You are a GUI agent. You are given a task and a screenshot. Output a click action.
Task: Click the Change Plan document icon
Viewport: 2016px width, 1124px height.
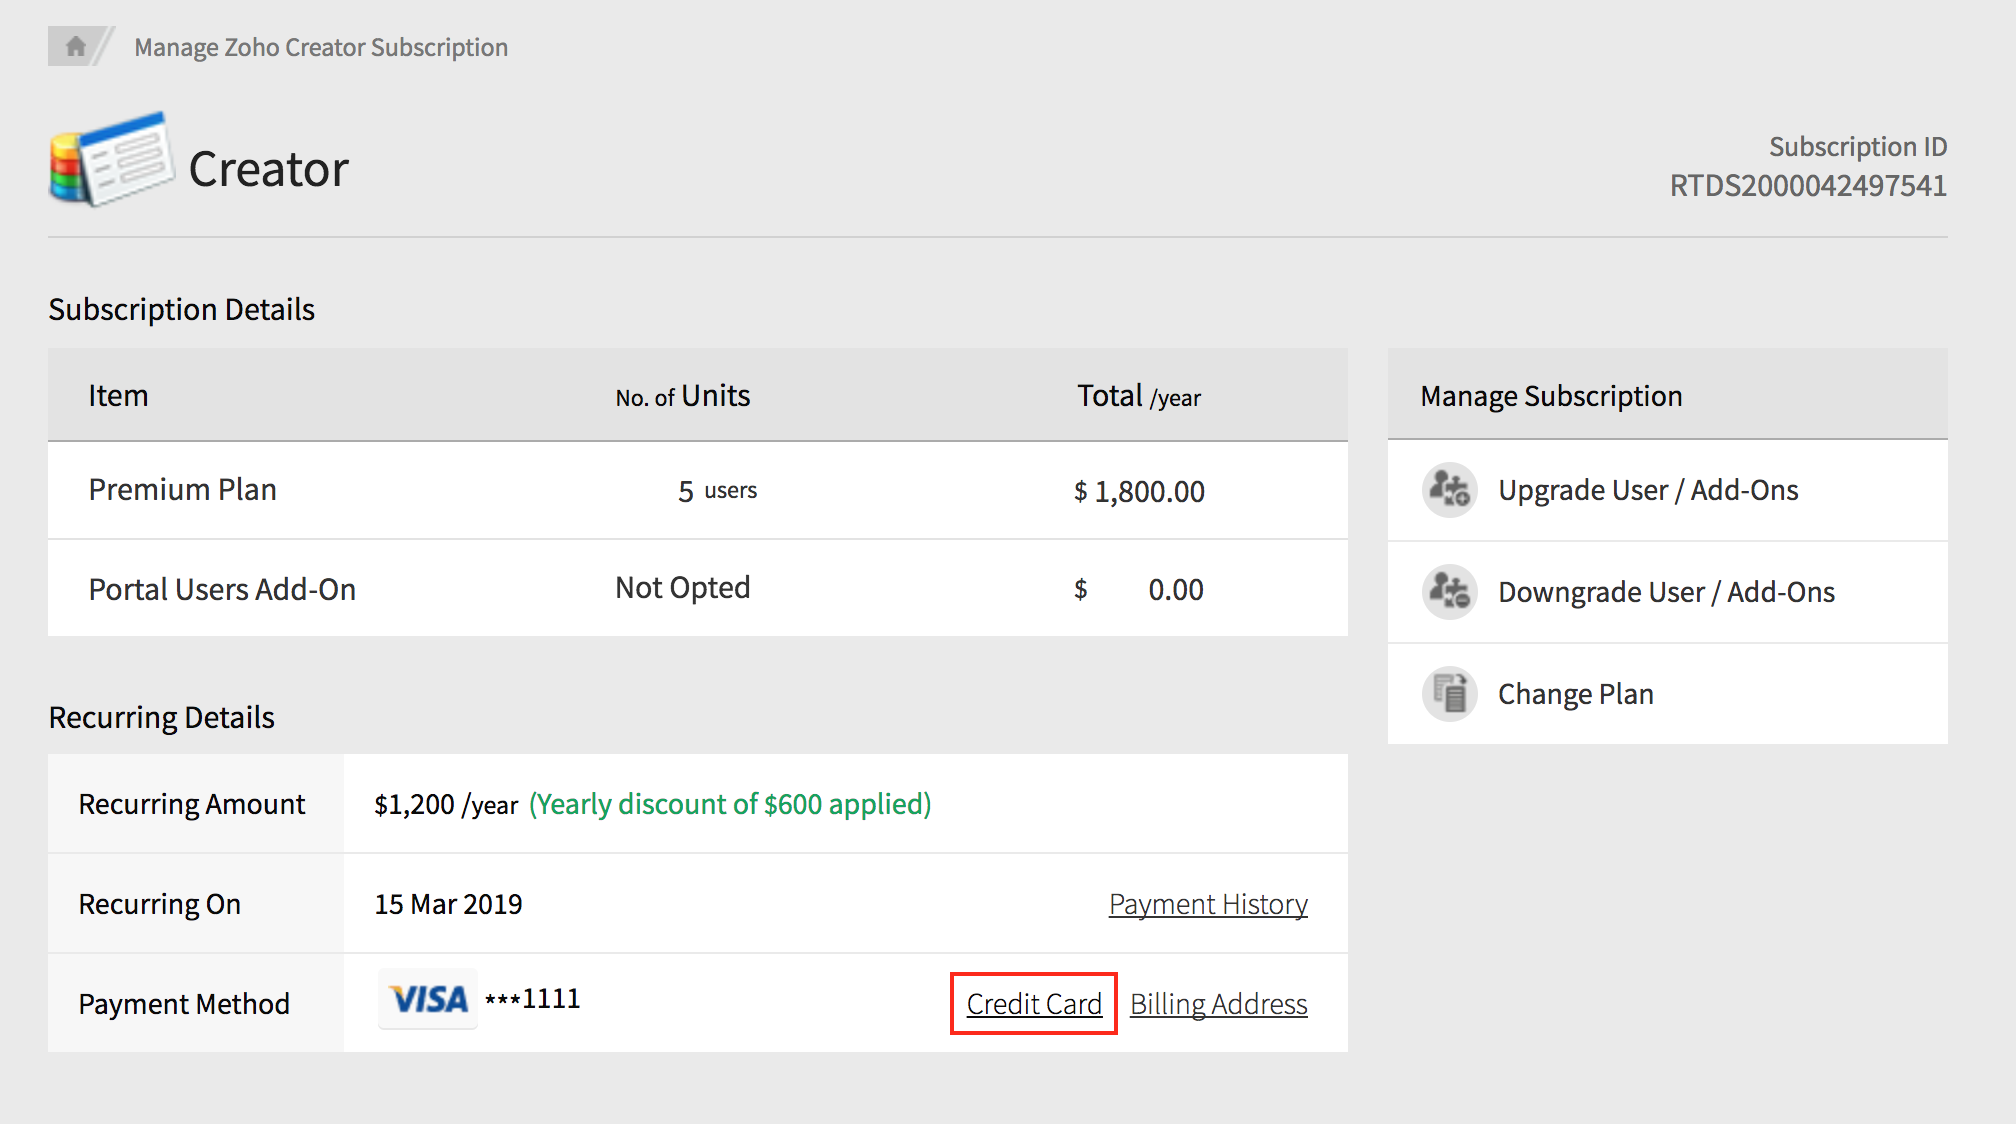click(1449, 694)
